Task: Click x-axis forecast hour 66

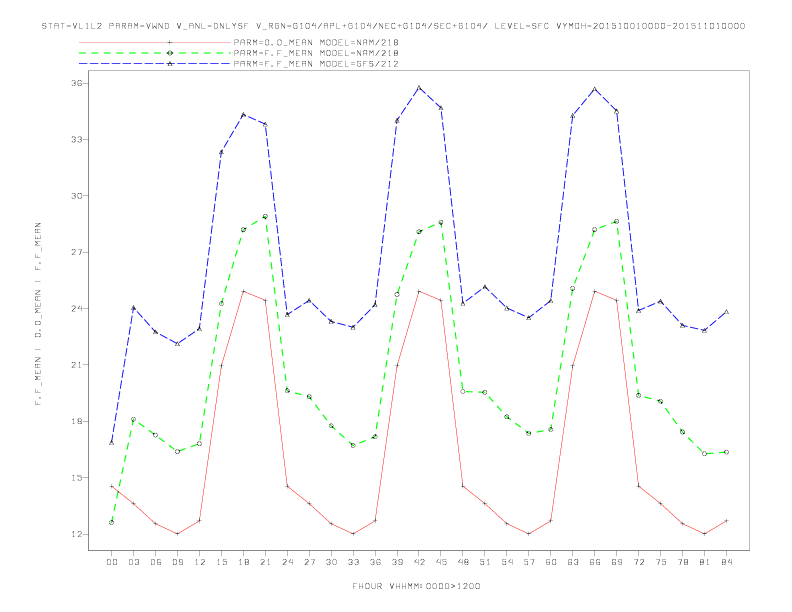Action: [595, 562]
